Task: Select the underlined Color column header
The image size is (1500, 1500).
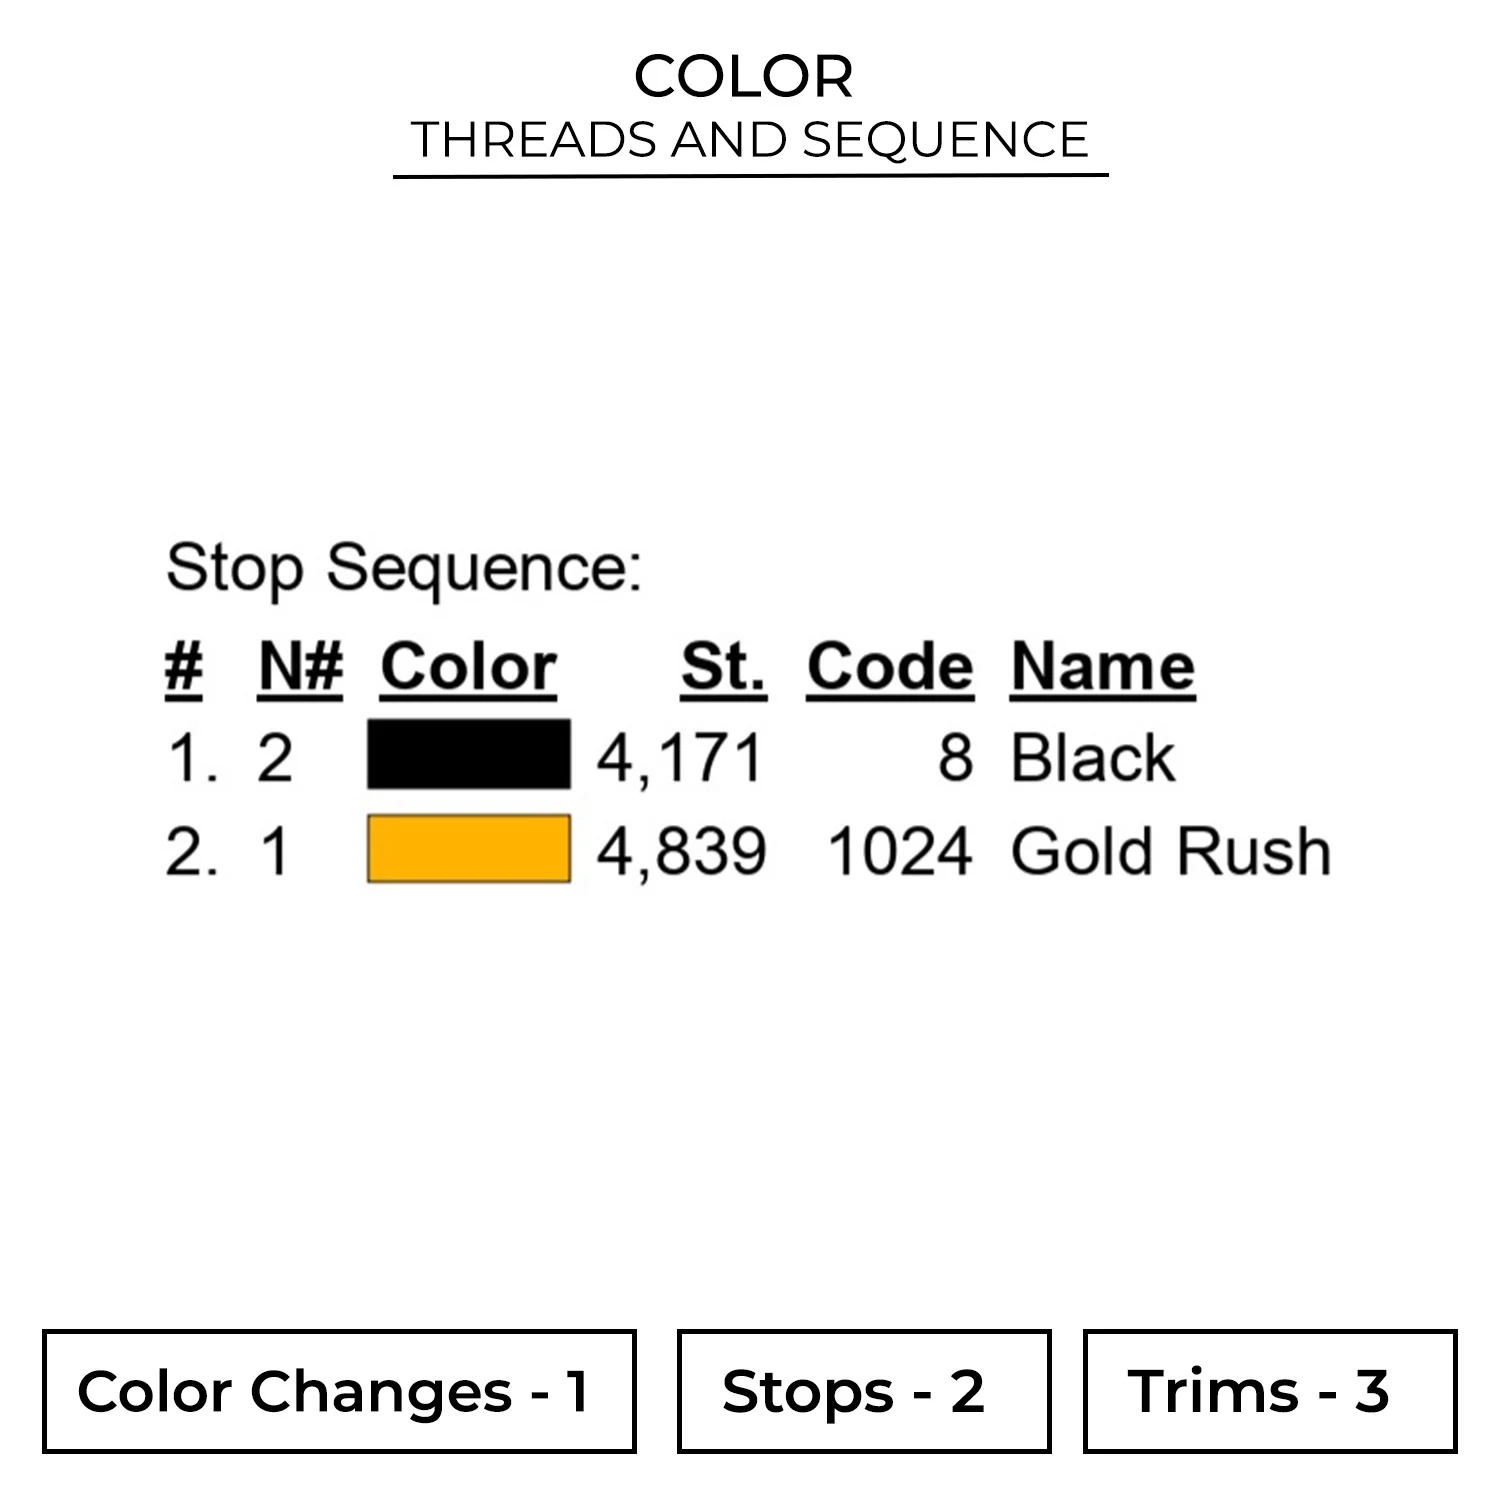Action: [468, 666]
